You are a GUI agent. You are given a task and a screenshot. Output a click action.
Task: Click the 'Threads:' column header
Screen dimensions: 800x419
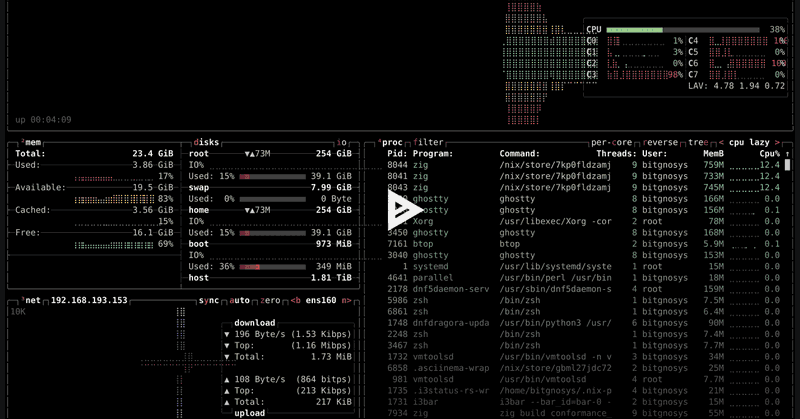pos(616,154)
